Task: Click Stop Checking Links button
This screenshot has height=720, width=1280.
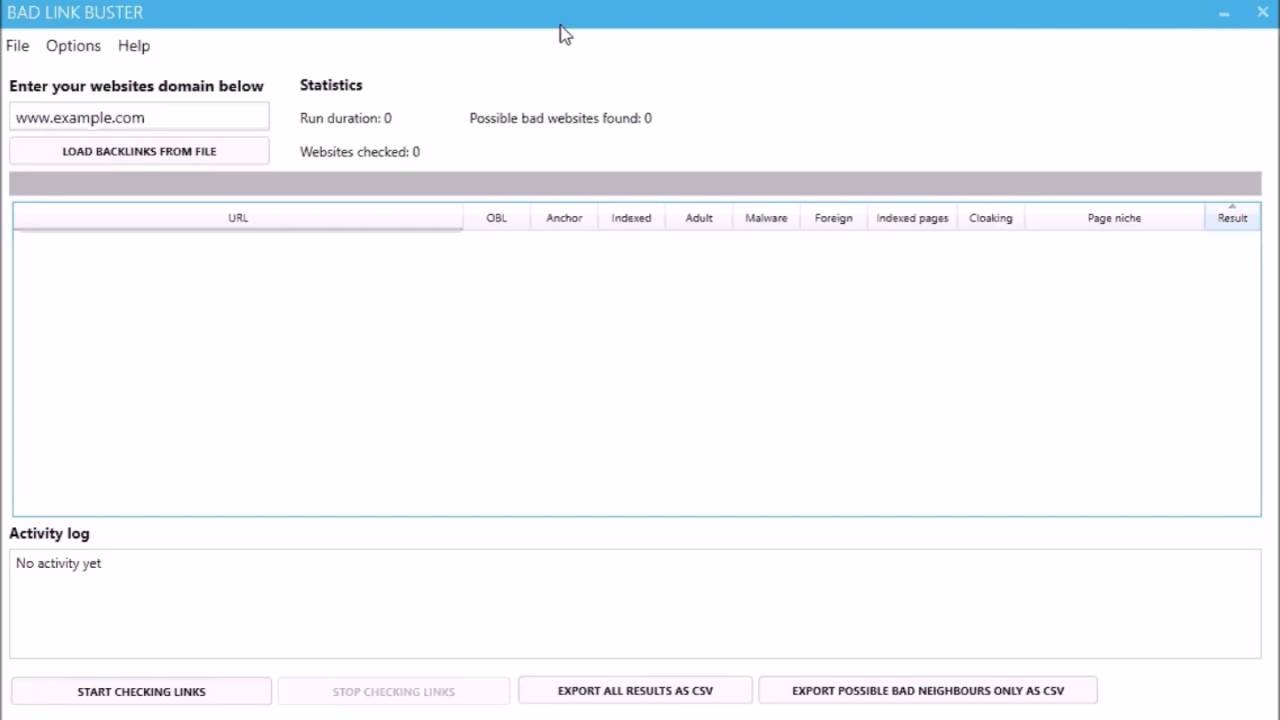Action: 393,691
